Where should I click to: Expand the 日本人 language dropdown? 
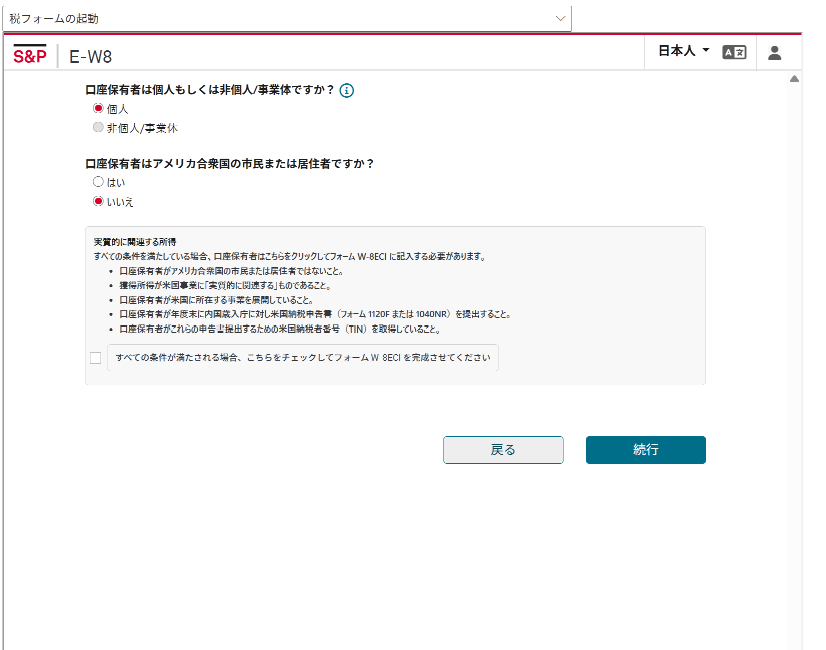pyautogui.click(x=684, y=51)
